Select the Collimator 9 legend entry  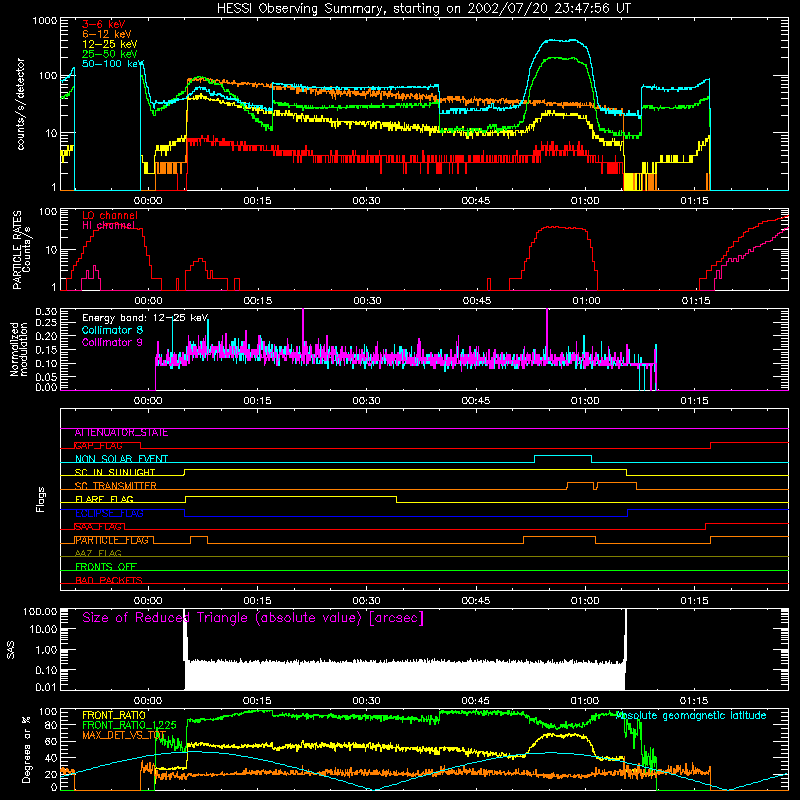point(112,342)
